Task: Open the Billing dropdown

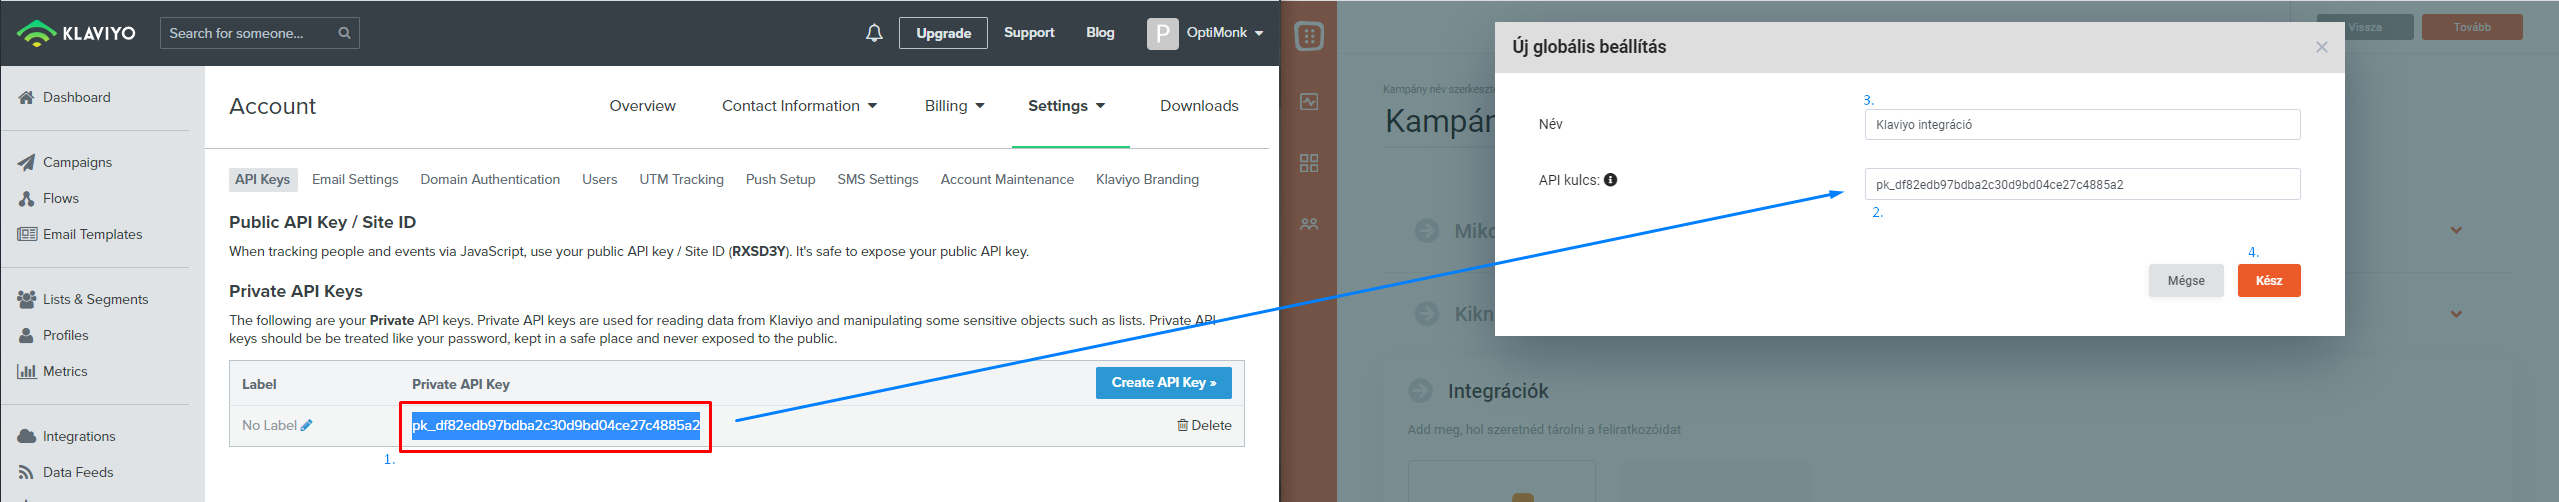Action: pos(954,106)
